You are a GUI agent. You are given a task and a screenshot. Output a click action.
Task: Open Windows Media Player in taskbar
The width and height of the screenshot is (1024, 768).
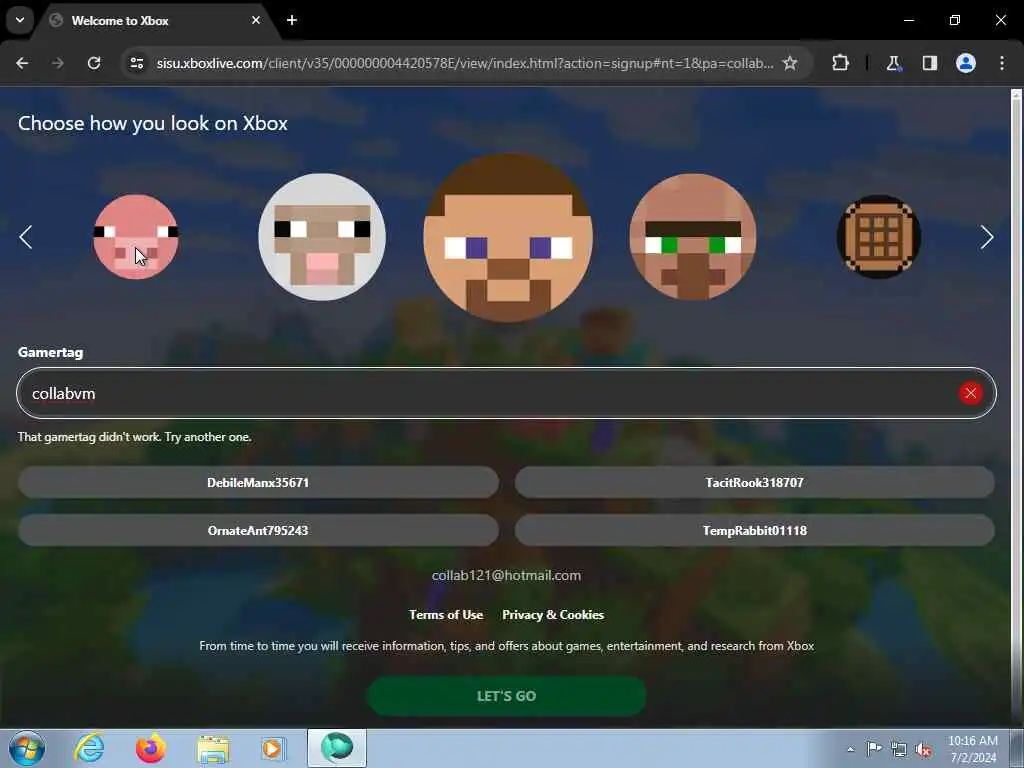(x=274, y=748)
